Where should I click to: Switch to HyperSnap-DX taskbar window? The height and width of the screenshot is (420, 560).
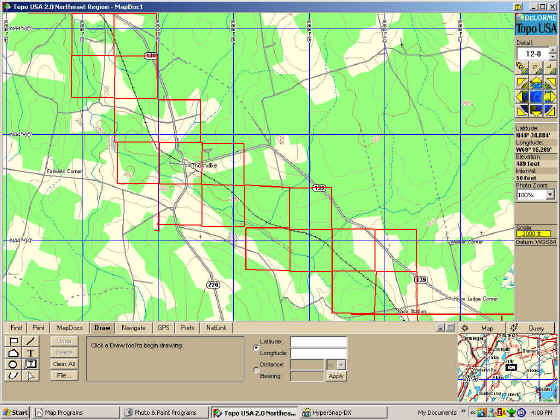tap(343, 413)
